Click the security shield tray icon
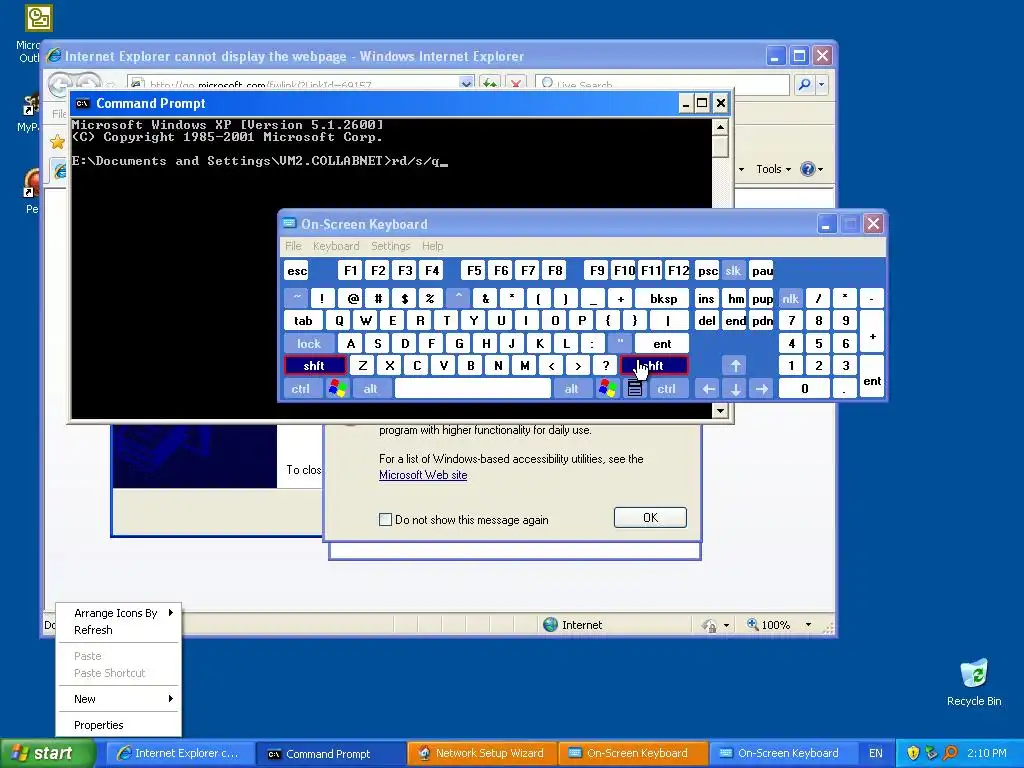 (x=914, y=753)
